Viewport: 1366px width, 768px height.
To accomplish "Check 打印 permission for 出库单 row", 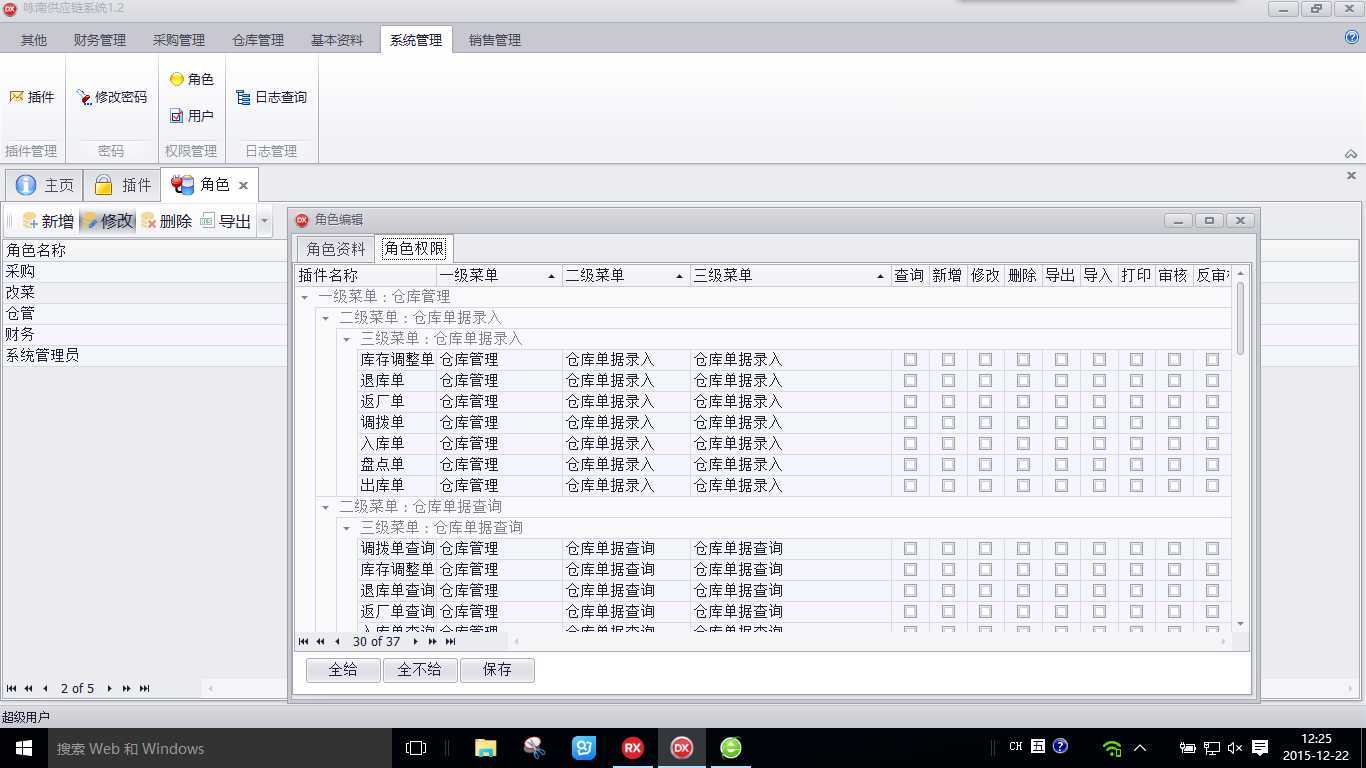I will (x=1136, y=486).
